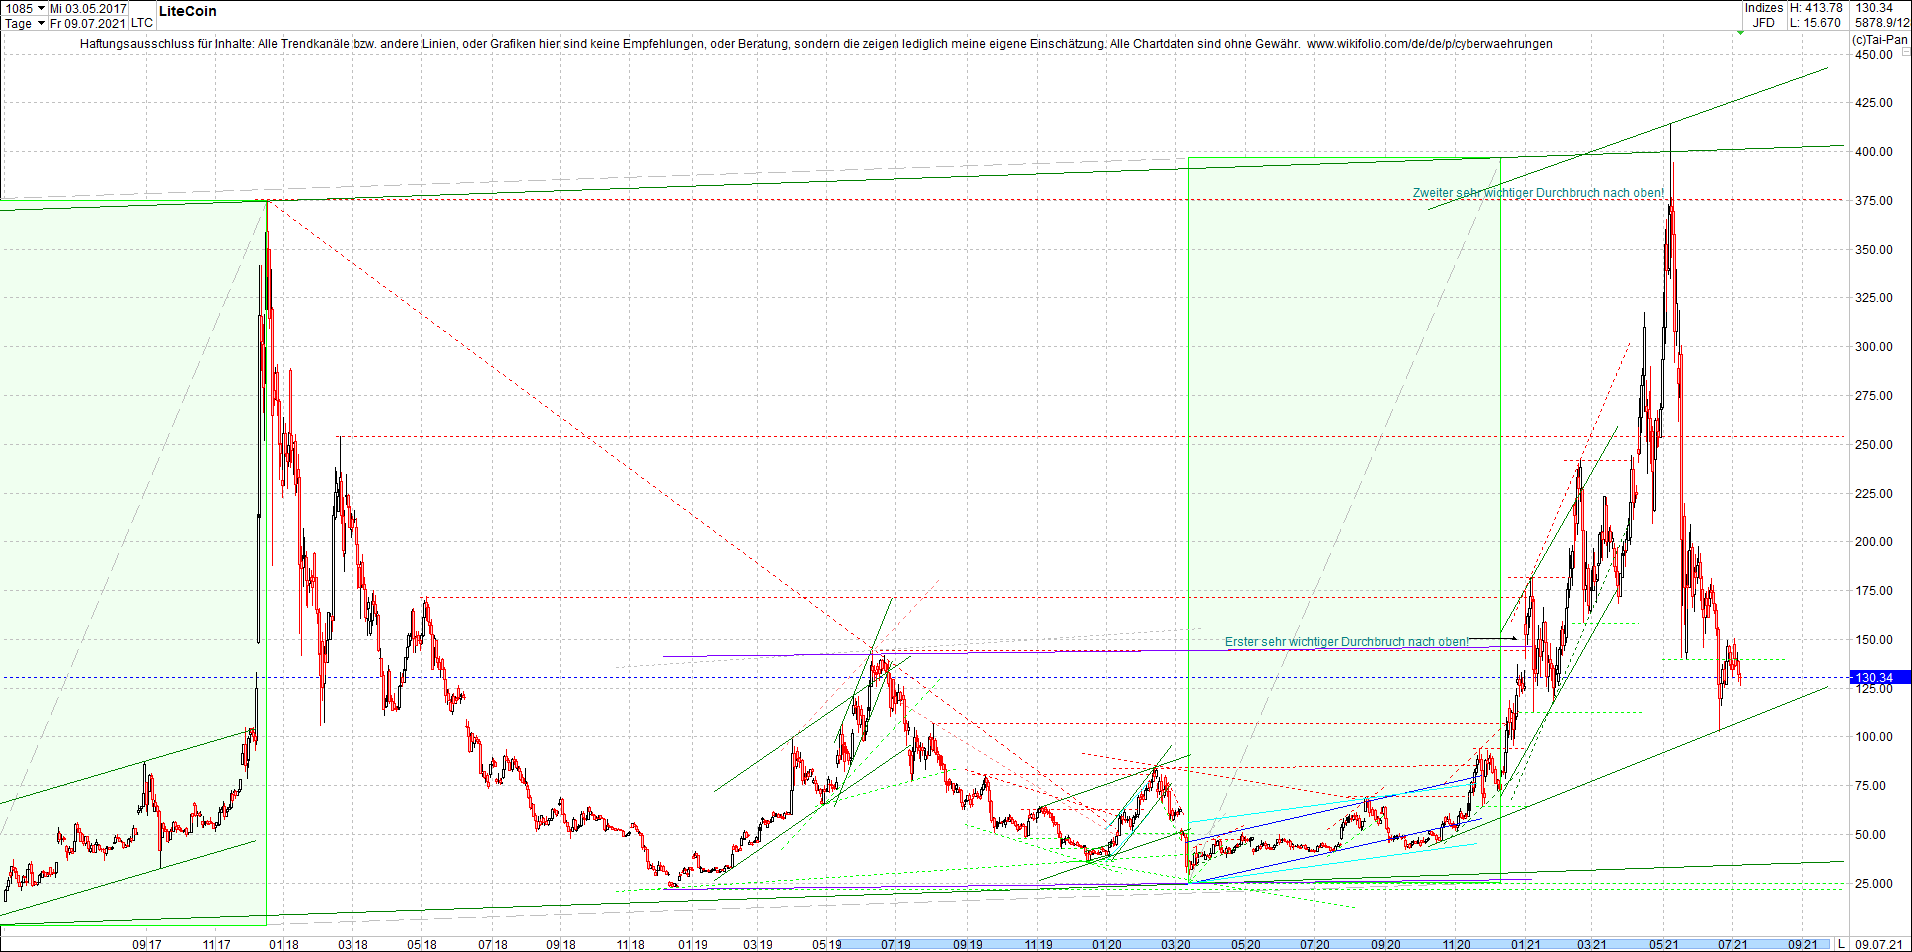This screenshot has height=952, width=1912.
Task: Click the LiteCoin chart title
Action: click(x=188, y=11)
